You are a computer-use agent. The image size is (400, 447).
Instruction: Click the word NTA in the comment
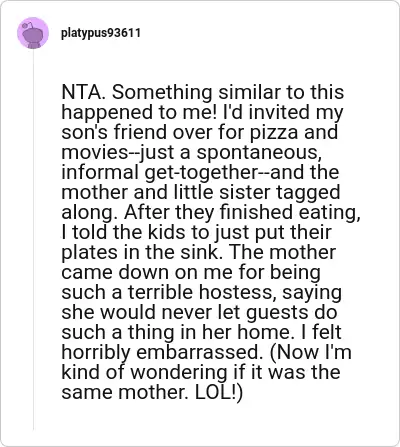pyautogui.click(x=80, y=92)
